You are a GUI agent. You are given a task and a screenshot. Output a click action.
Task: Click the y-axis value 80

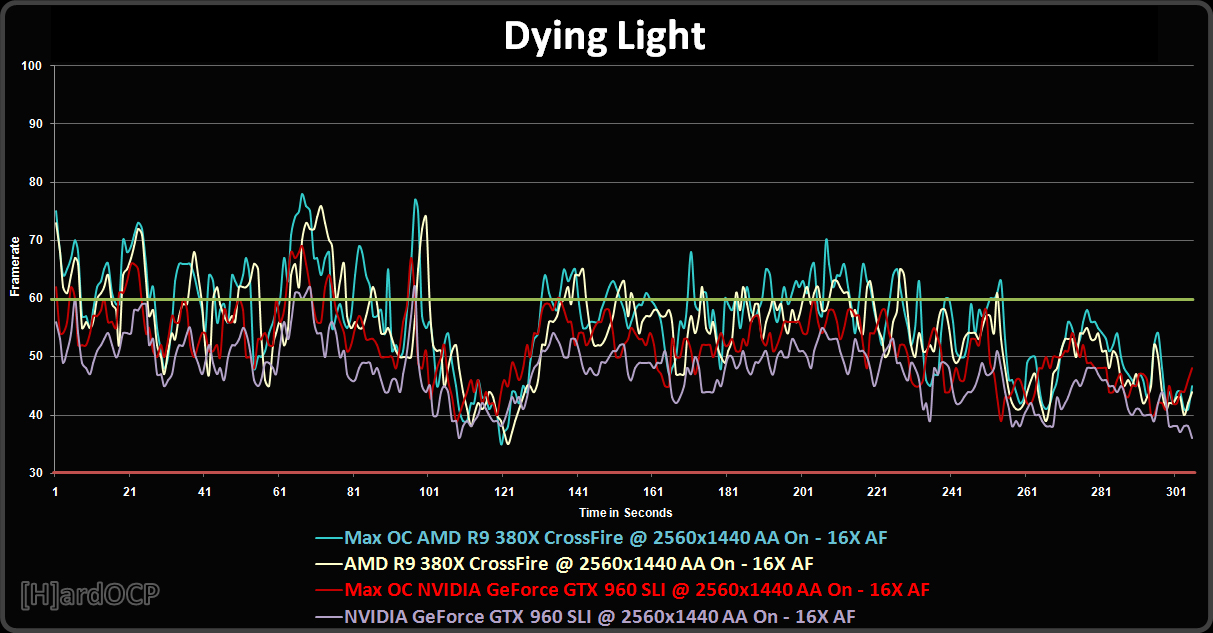pos(34,182)
